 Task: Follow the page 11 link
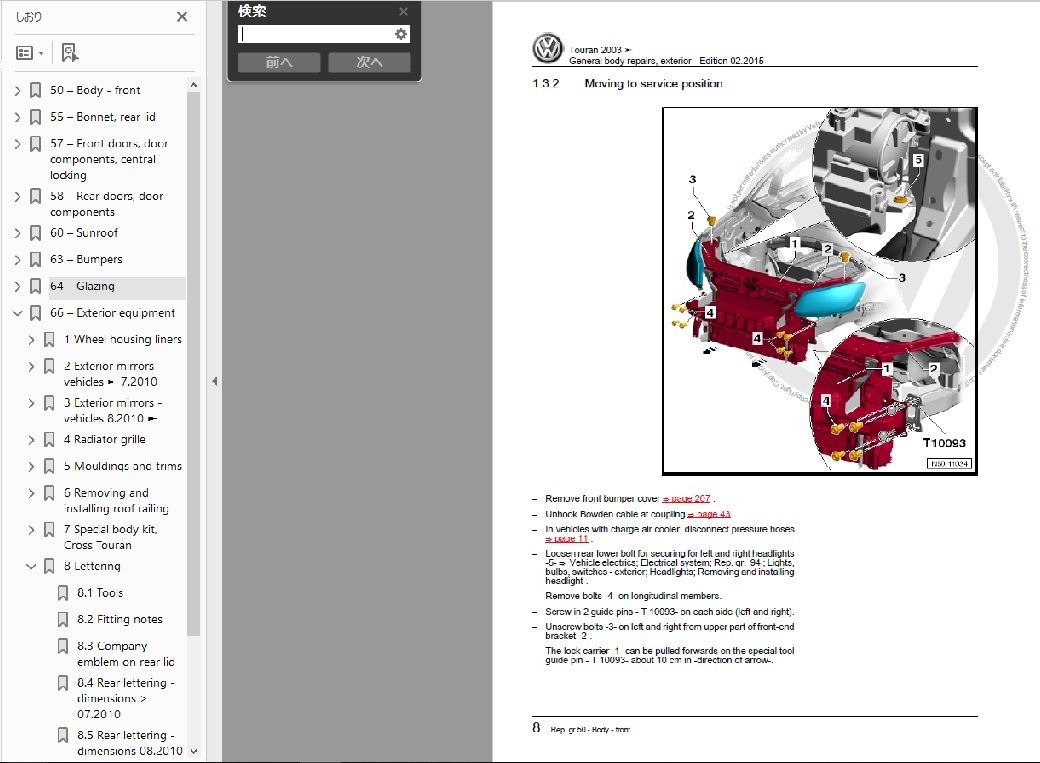tap(567, 539)
